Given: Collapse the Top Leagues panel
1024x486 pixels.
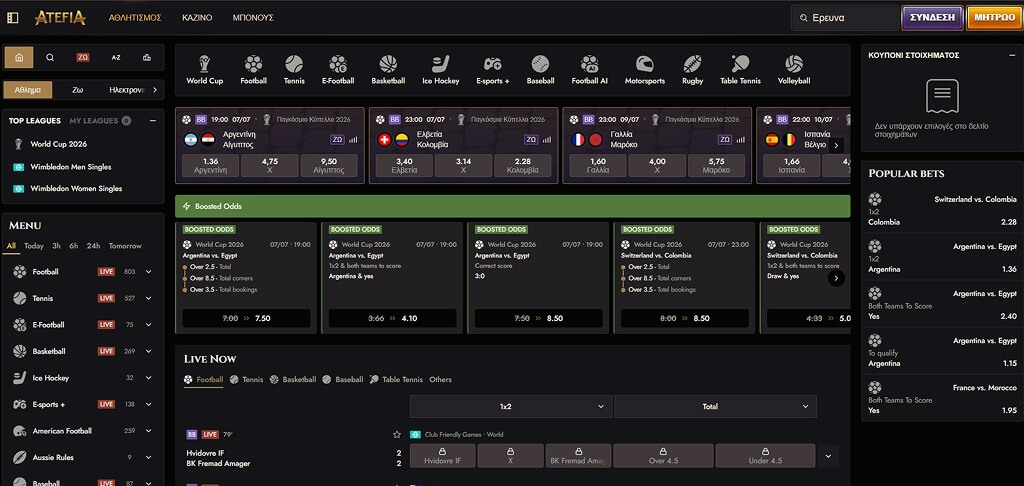Looking at the screenshot, I should click(153, 121).
